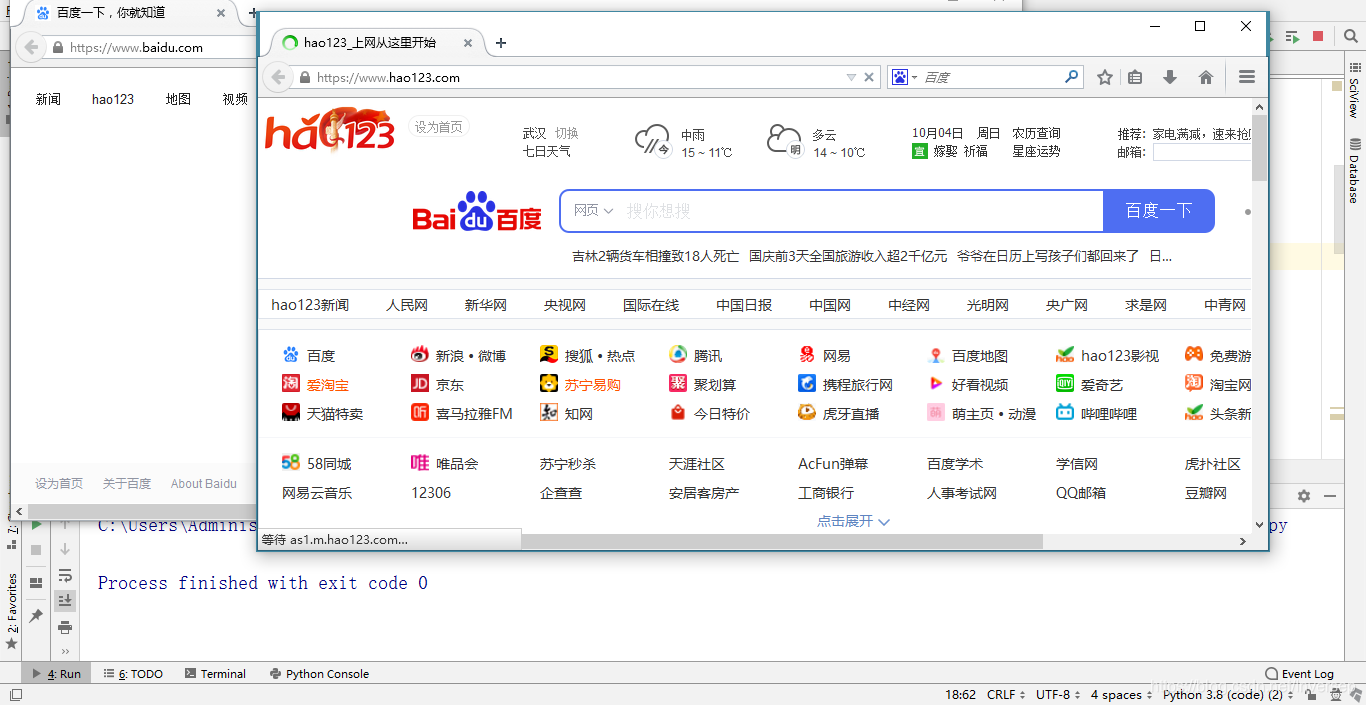Image resolution: width=1366 pixels, height=705 pixels.
Task: Open a new tab next to hao123 tab
Action: (501, 43)
